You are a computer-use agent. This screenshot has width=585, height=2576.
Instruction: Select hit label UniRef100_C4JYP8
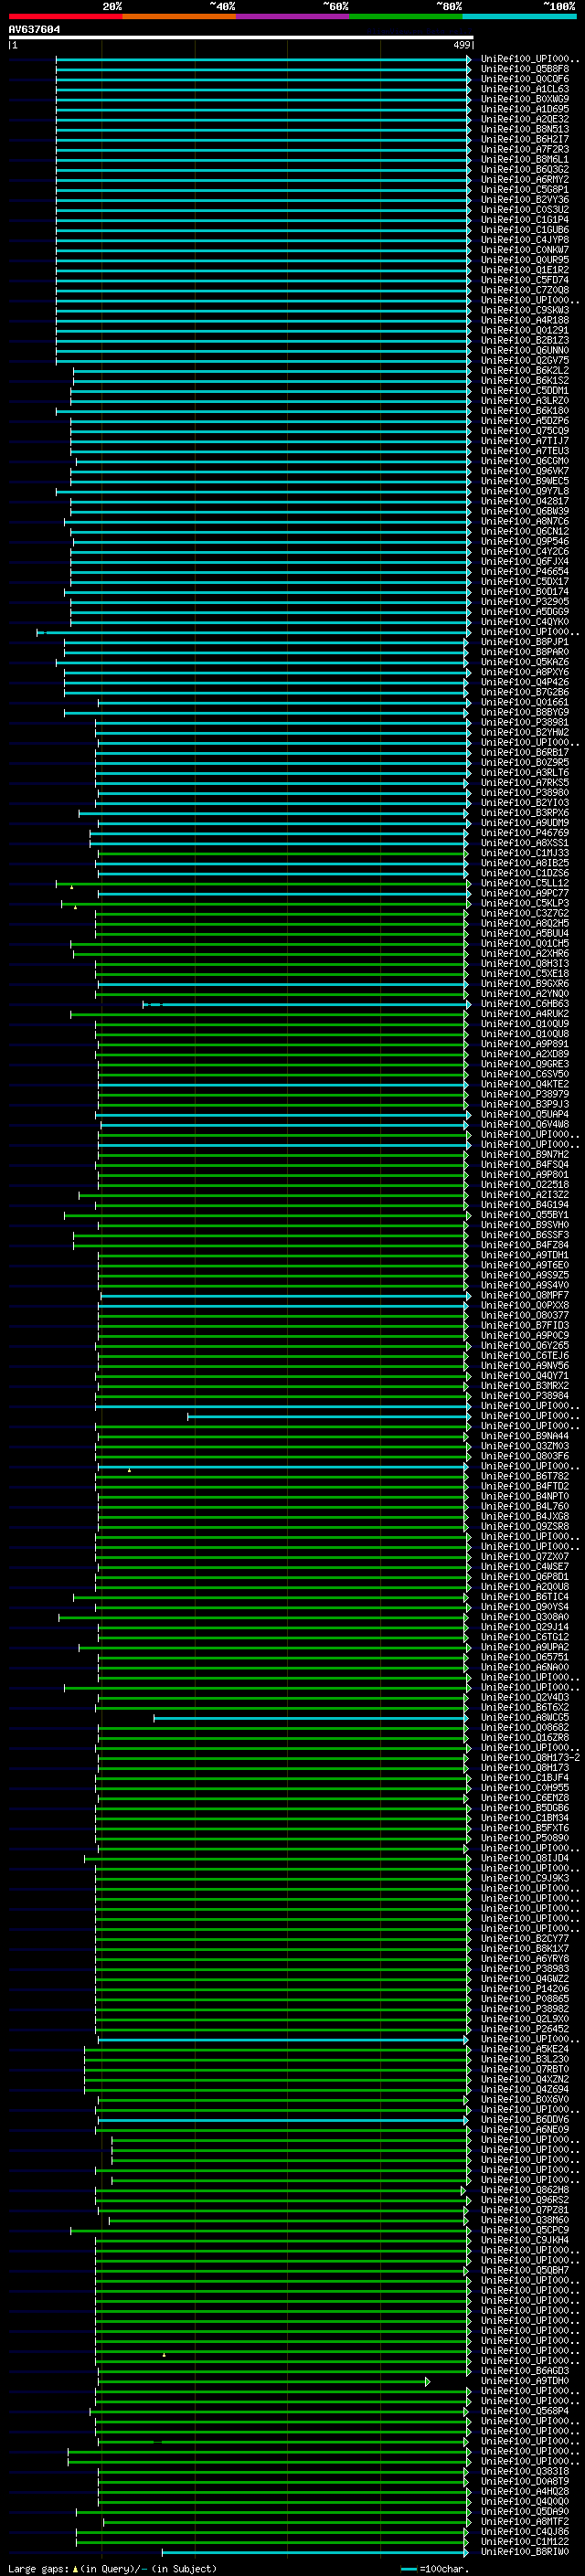(524, 240)
